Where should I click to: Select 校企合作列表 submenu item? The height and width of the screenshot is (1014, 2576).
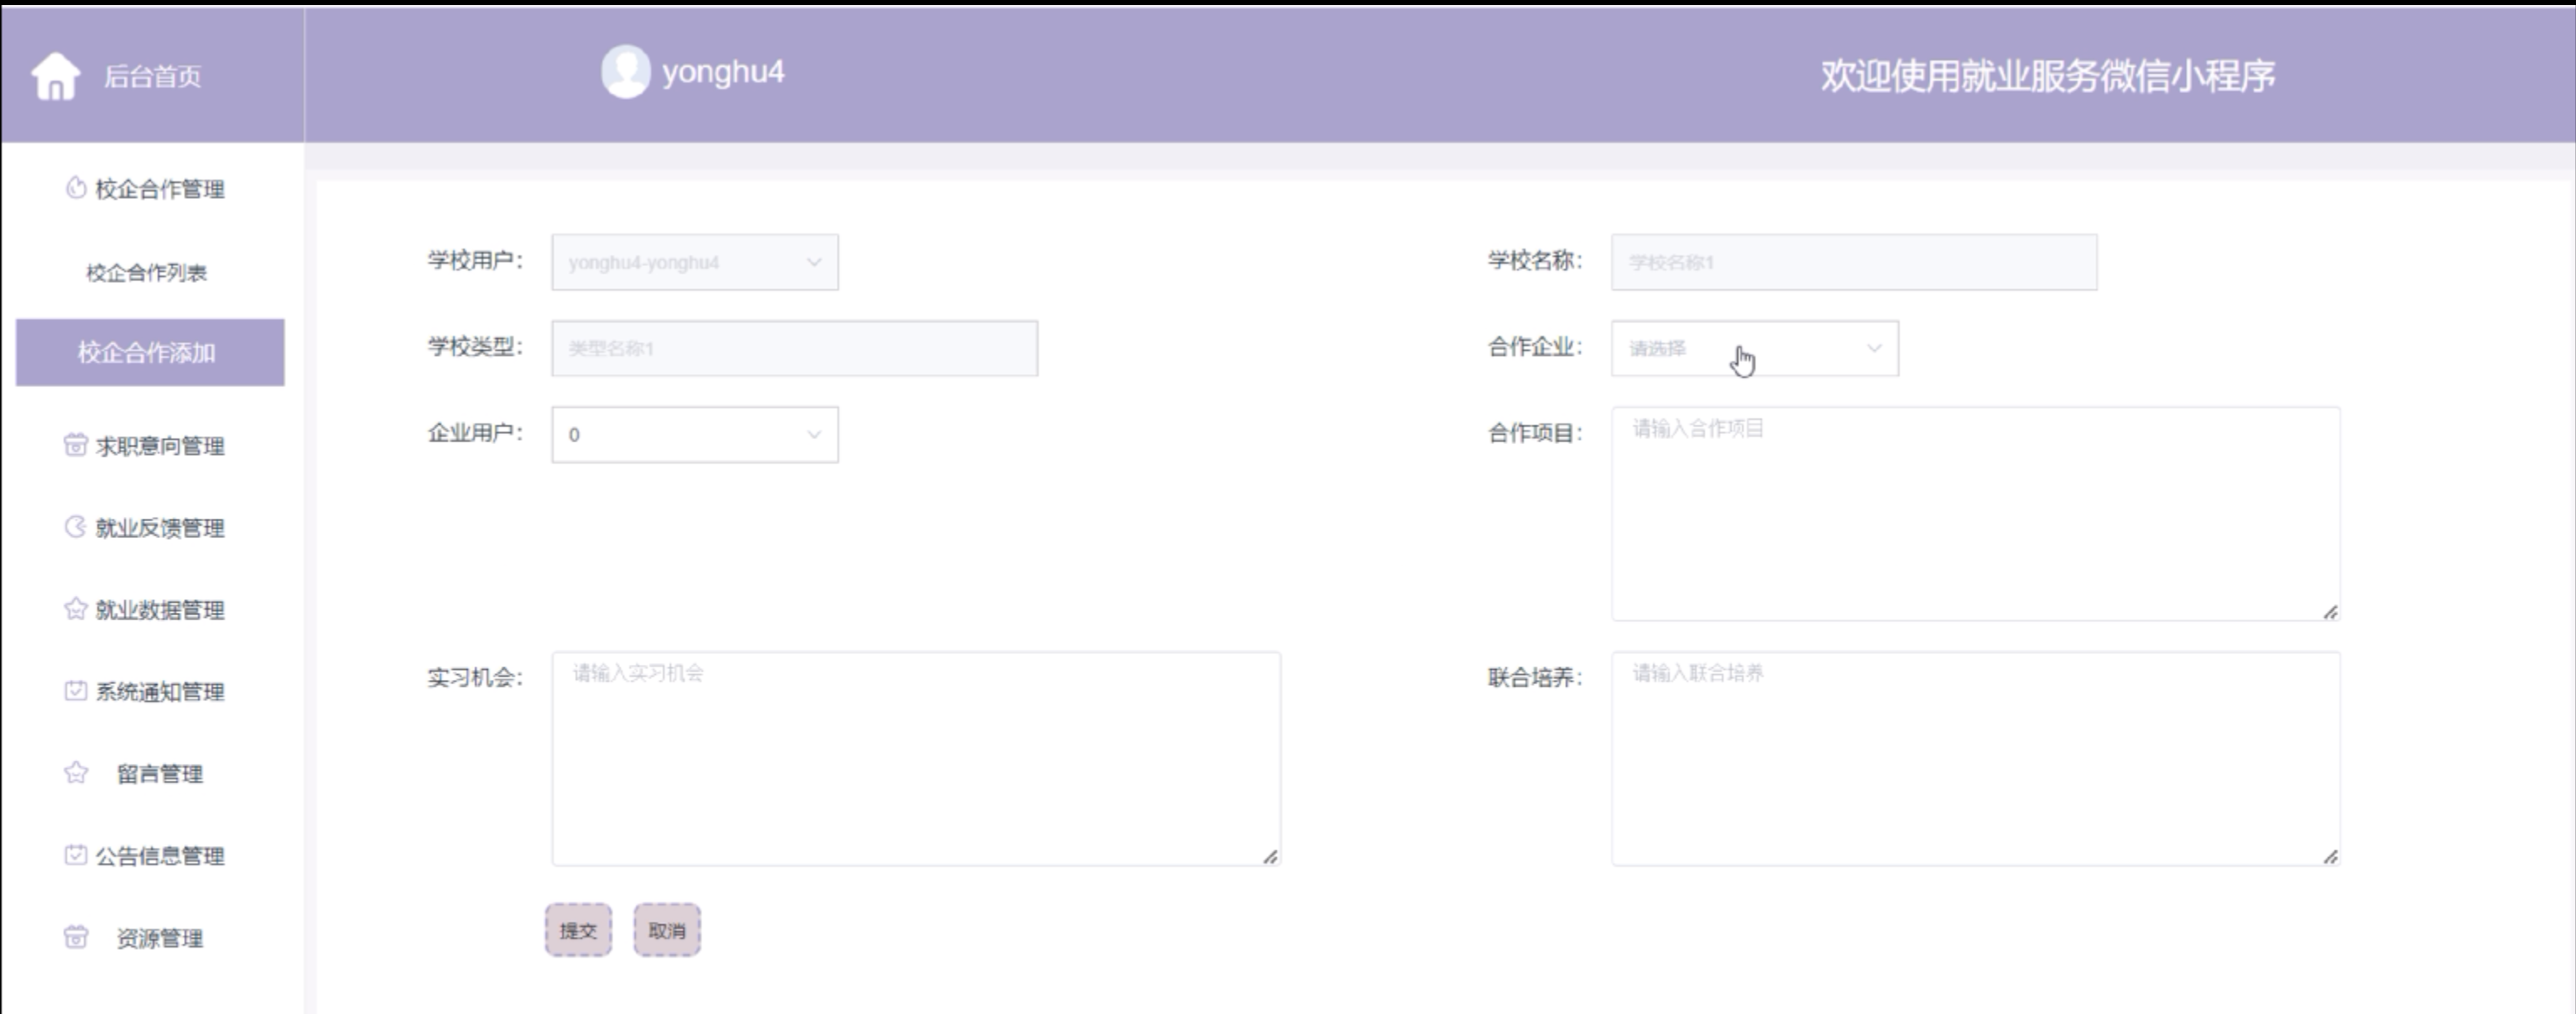(x=147, y=272)
